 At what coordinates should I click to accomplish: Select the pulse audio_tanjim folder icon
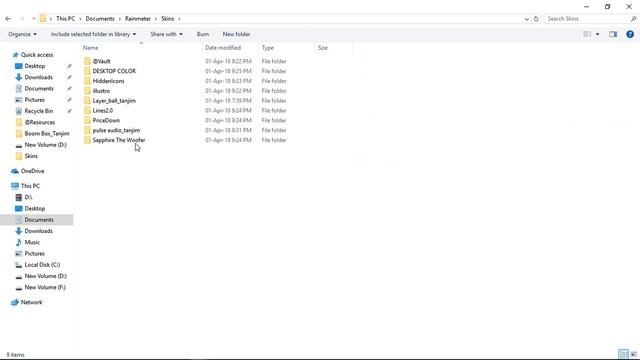click(x=87, y=130)
